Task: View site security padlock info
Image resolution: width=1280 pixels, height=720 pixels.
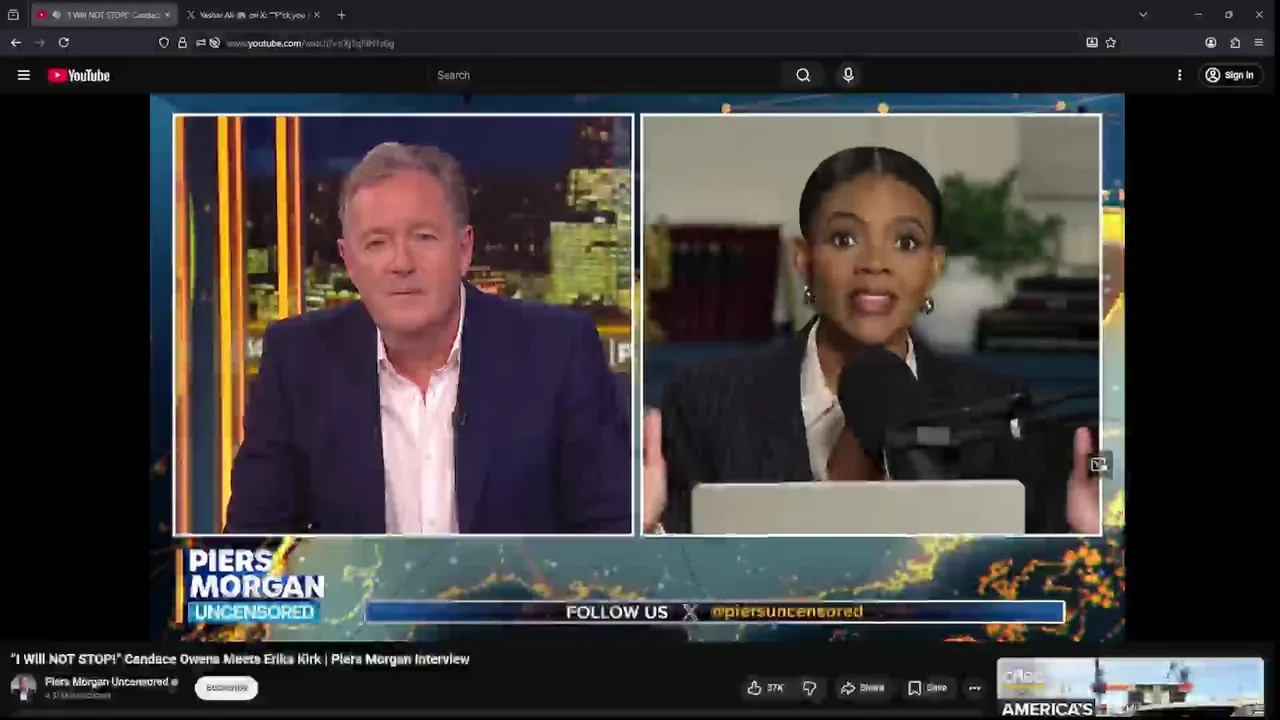Action: point(182,43)
